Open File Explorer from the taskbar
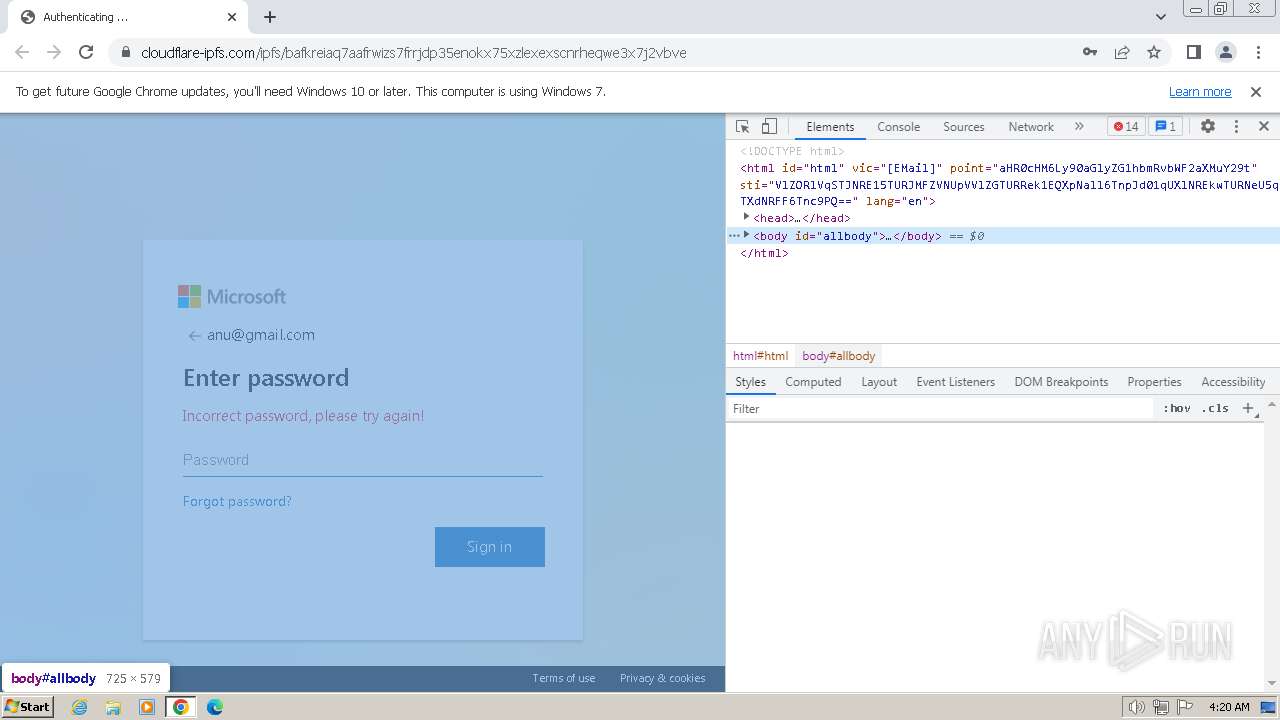Image resolution: width=1280 pixels, height=720 pixels. click(113, 707)
